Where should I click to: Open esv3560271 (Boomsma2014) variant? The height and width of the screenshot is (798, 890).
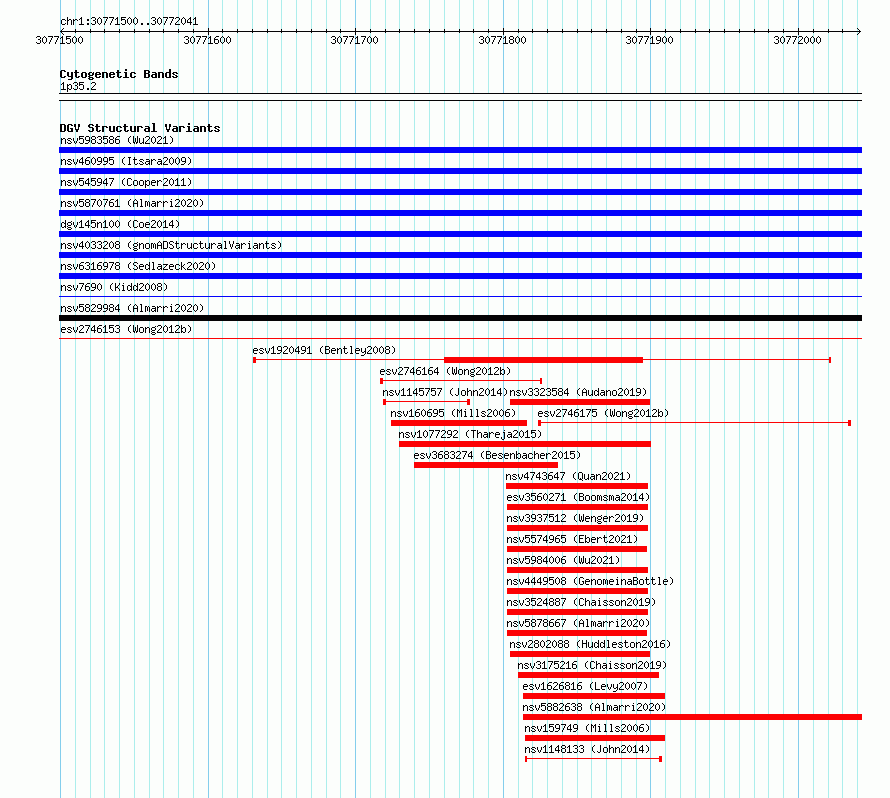578,497
